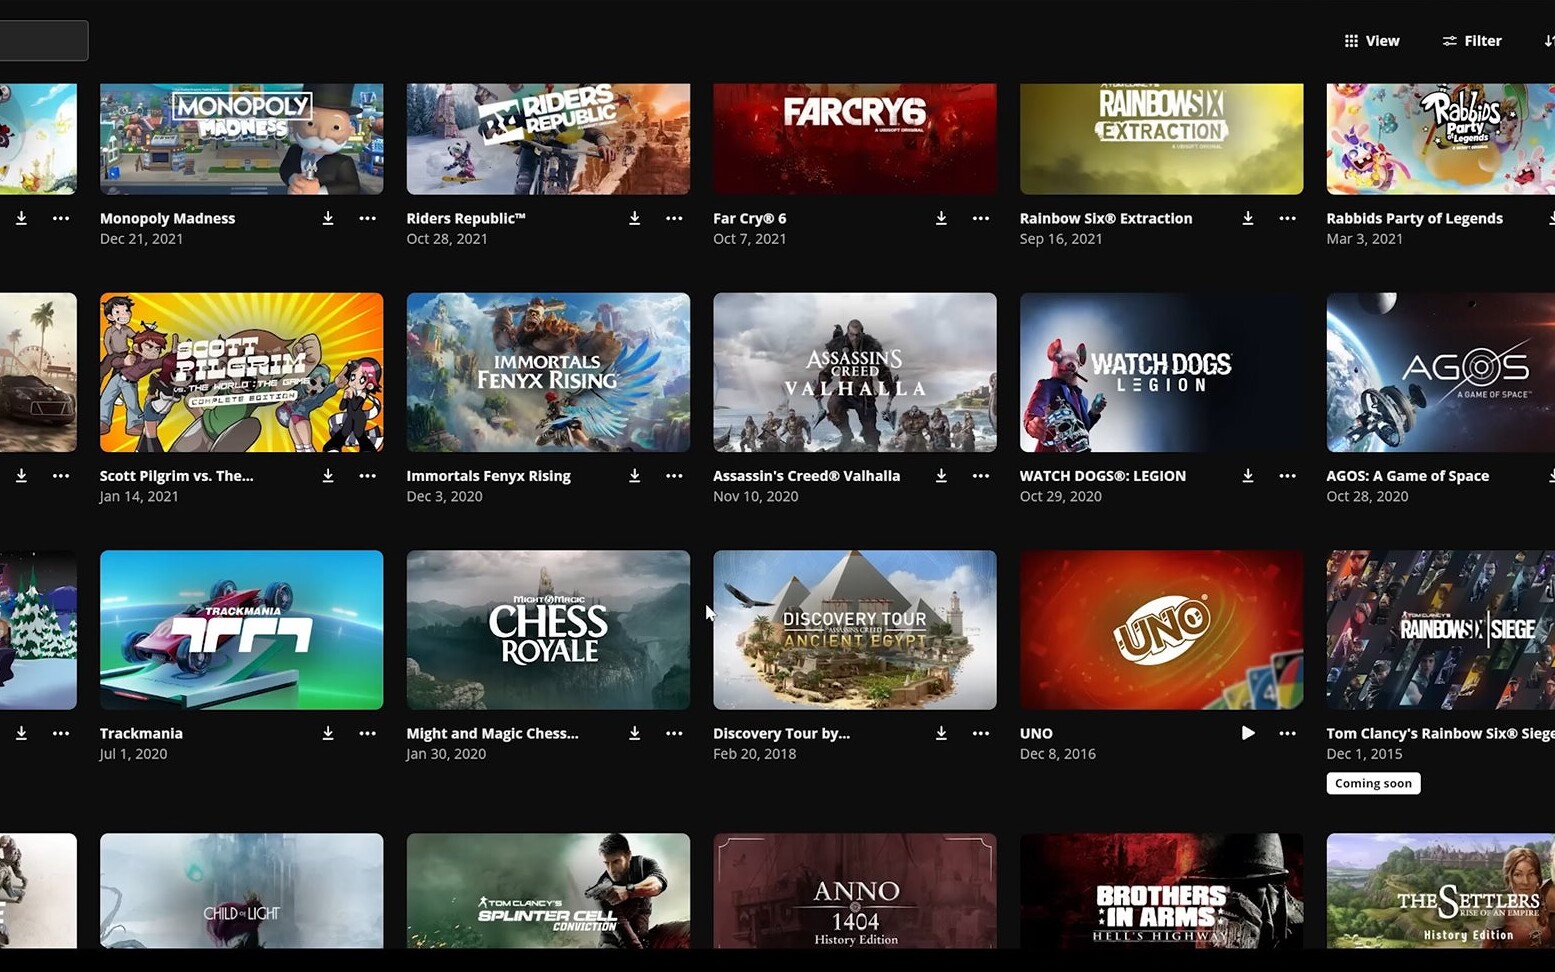Image resolution: width=1555 pixels, height=972 pixels.
Task: Click download icon for Trackmania
Action: [x=327, y=733]
